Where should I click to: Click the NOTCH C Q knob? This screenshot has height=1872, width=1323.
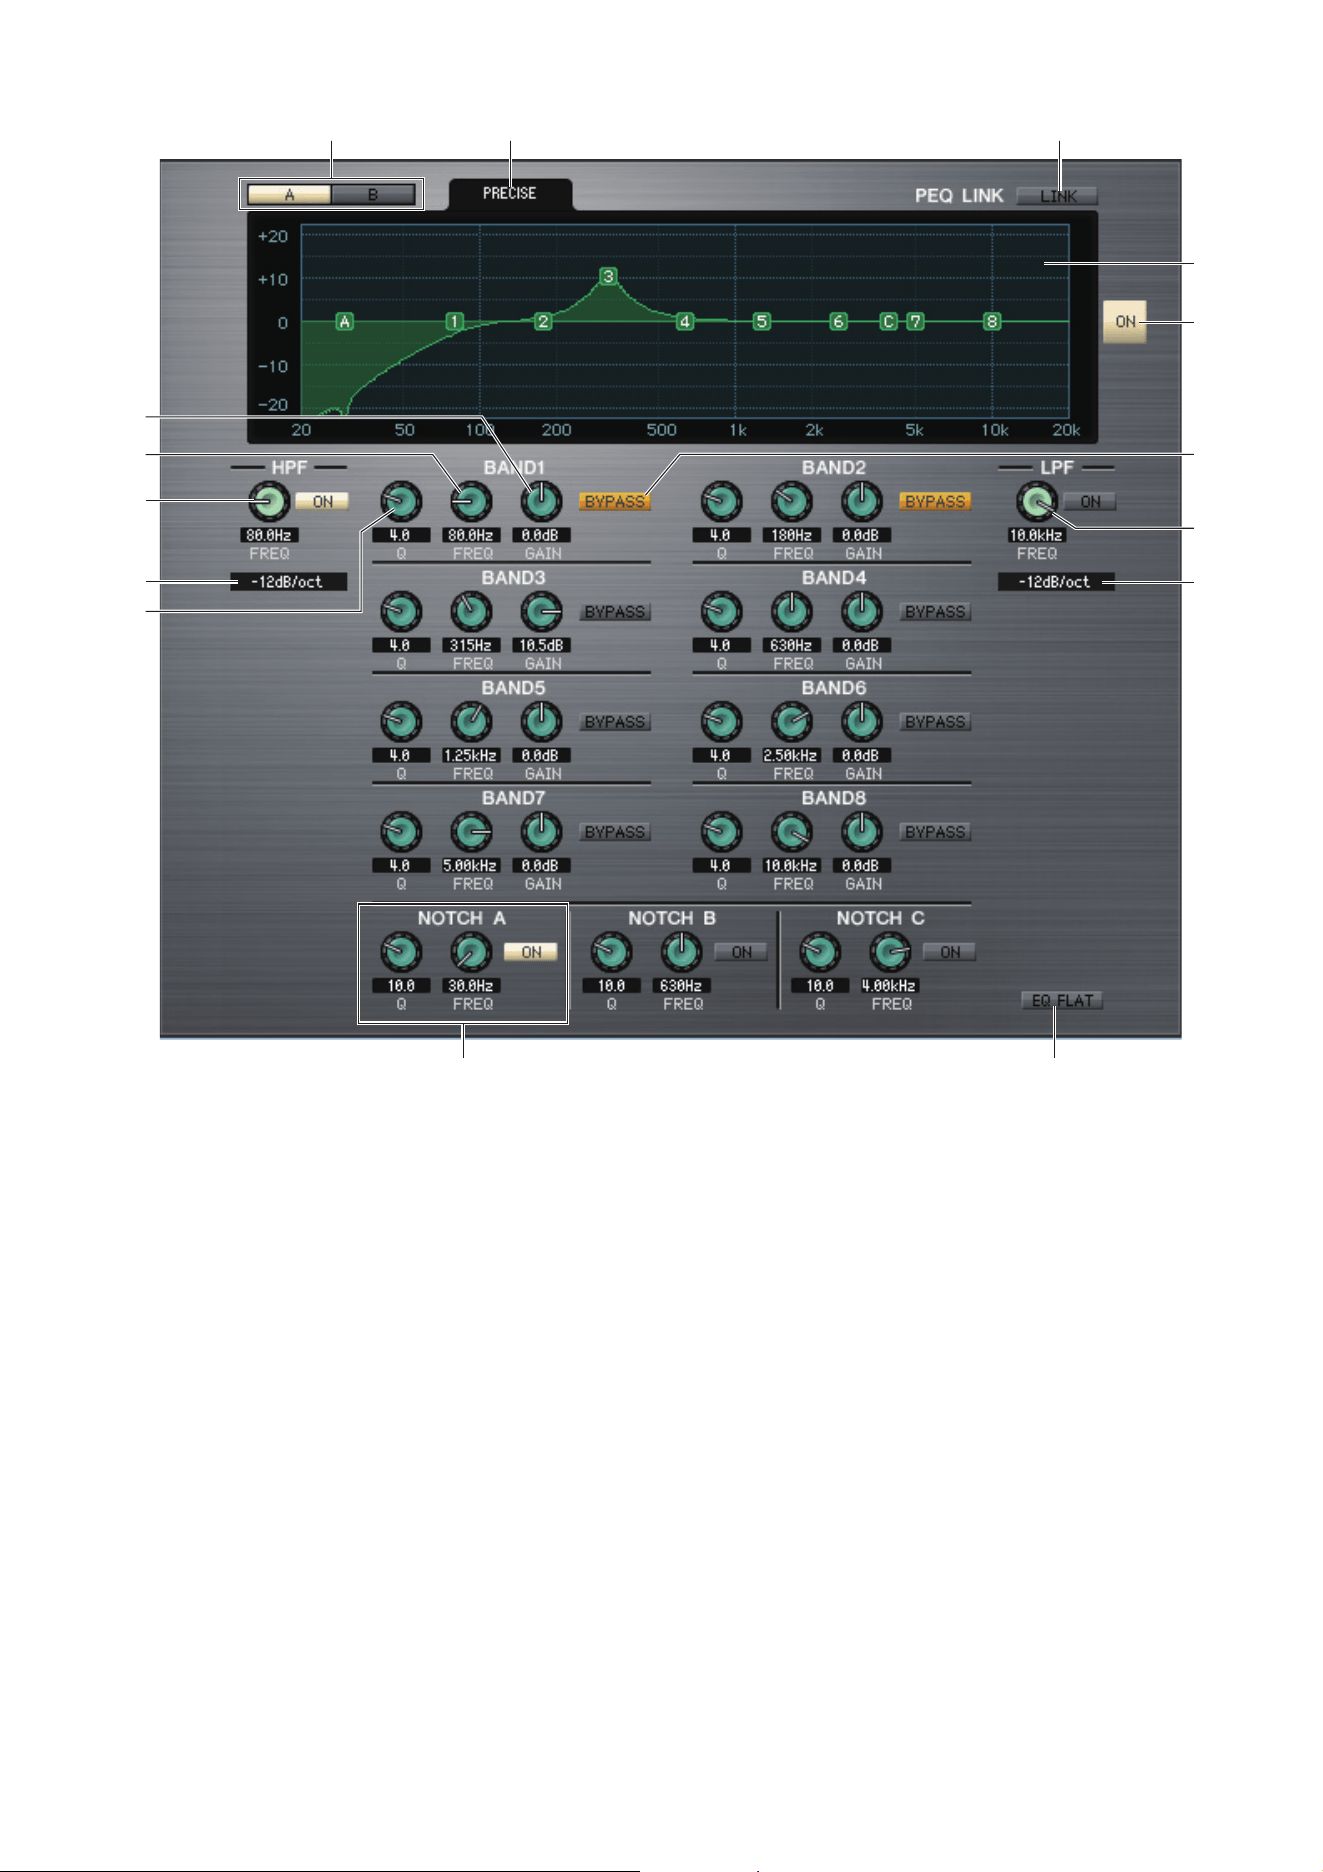820,952
